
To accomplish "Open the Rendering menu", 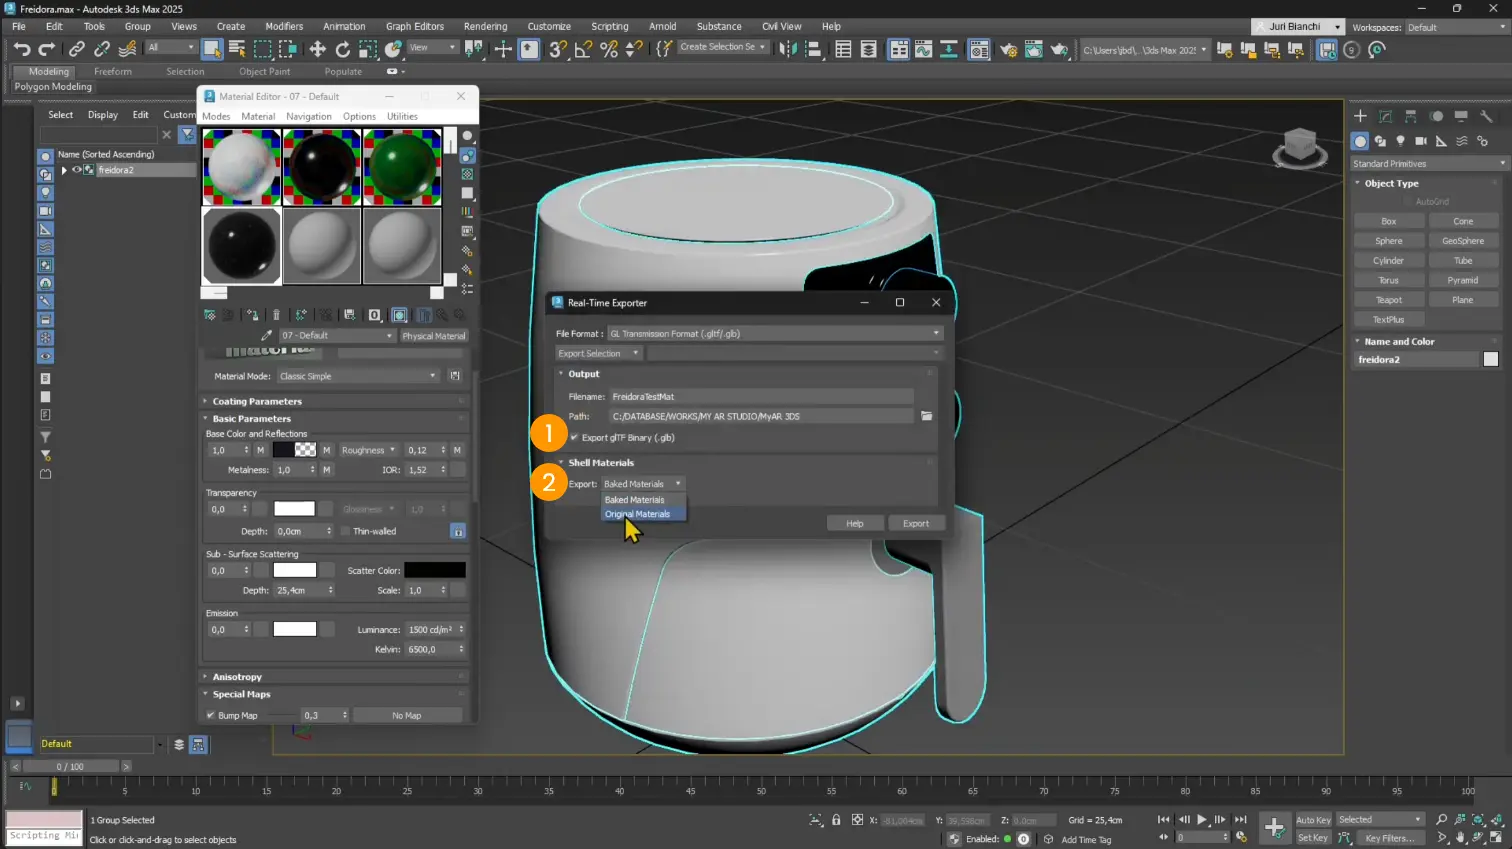I will (486, 26).
